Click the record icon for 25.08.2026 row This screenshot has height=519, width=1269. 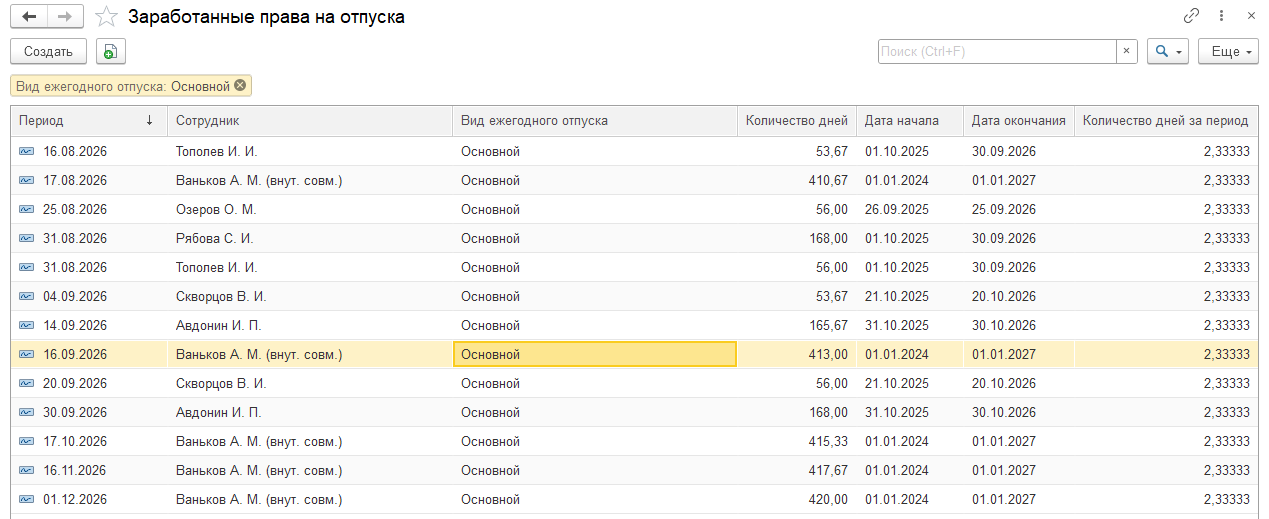pos(26,210)
